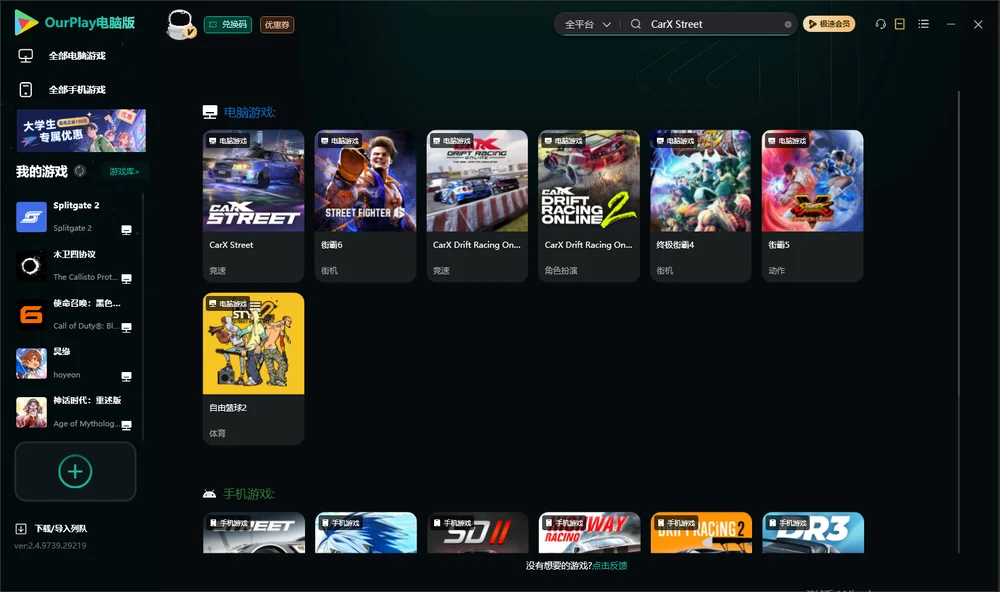Open the hoyeon game icon
1000x592 pixels.
pos(31,364)
